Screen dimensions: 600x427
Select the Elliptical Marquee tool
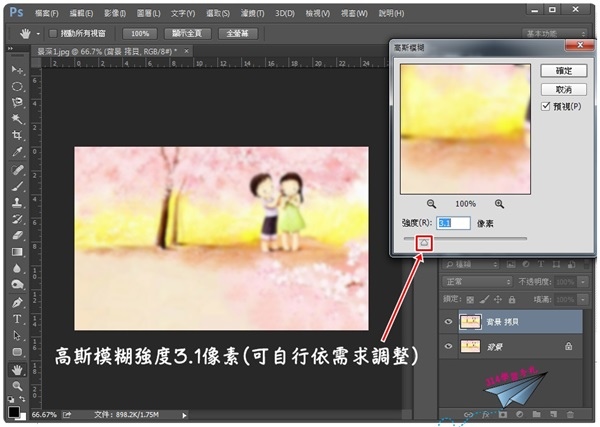pyautogui.click(x=17, y=86)
